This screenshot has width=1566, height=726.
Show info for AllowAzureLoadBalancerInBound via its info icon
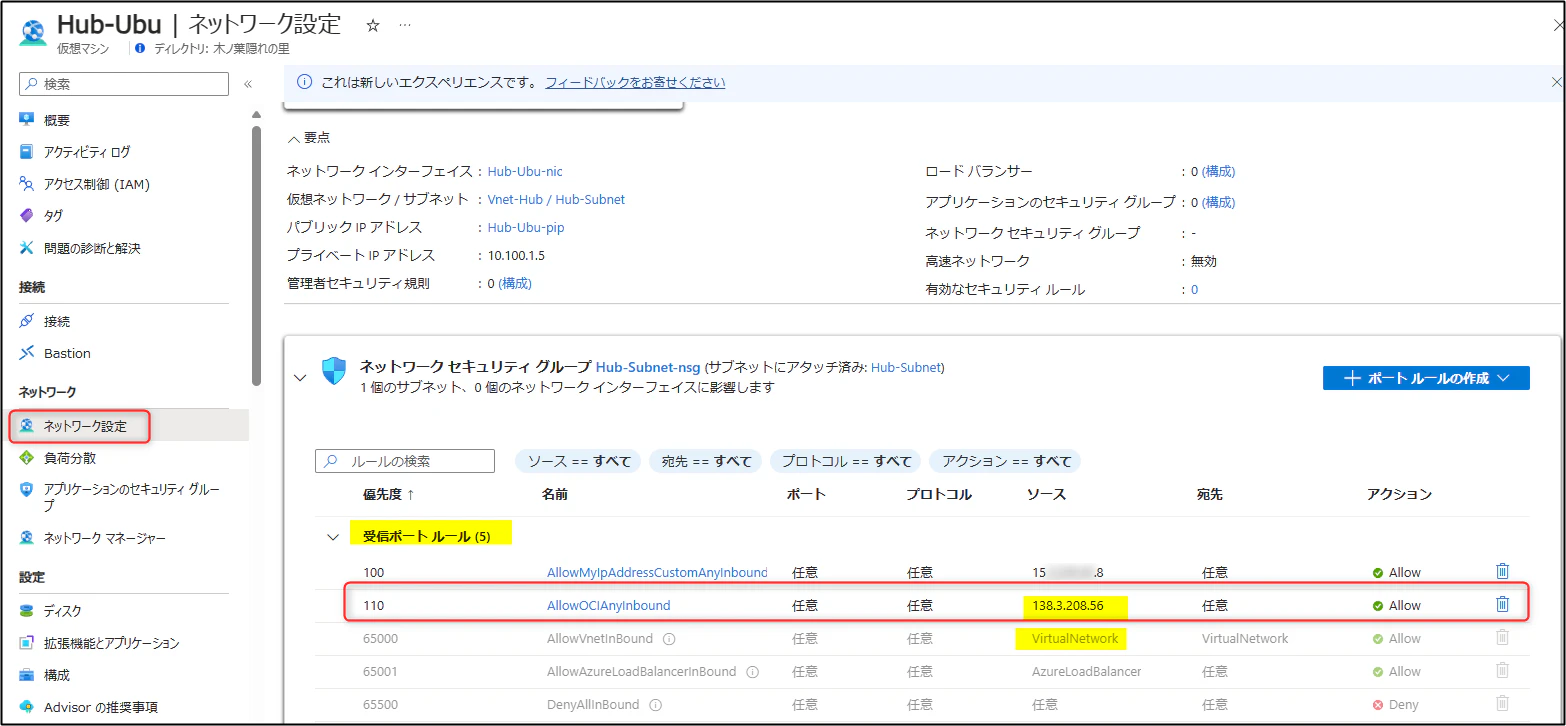(x=752, y=671)
